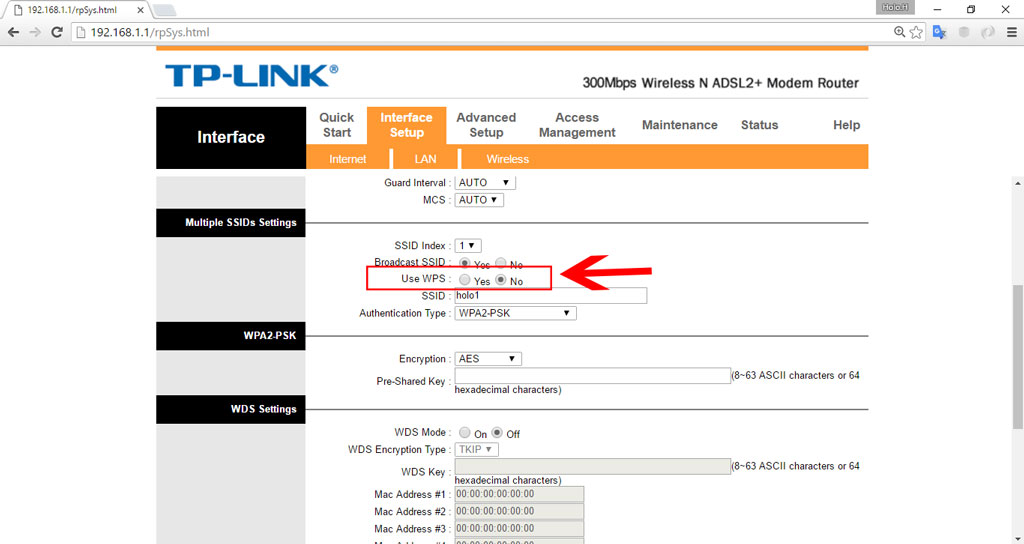Image resolution: width=1024 pixels, height=544 pixels.
Task: Click the page vertical scrollbar thumb
Action: click(1017, 357)
